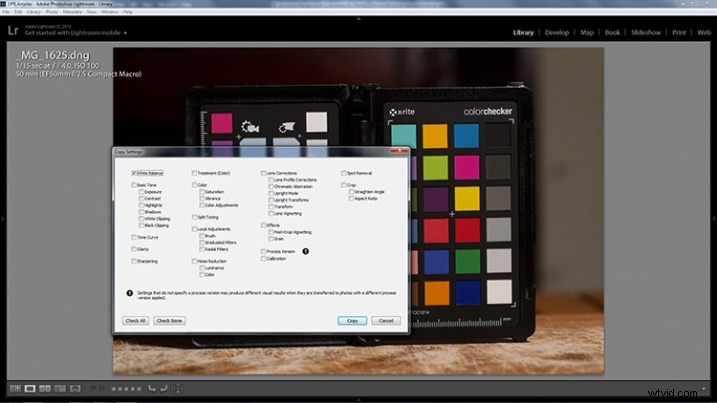Viewport: 717px width, 403px height.
Task: Uncheck White Balance checkbox
Action: click(x=134, y=173)
